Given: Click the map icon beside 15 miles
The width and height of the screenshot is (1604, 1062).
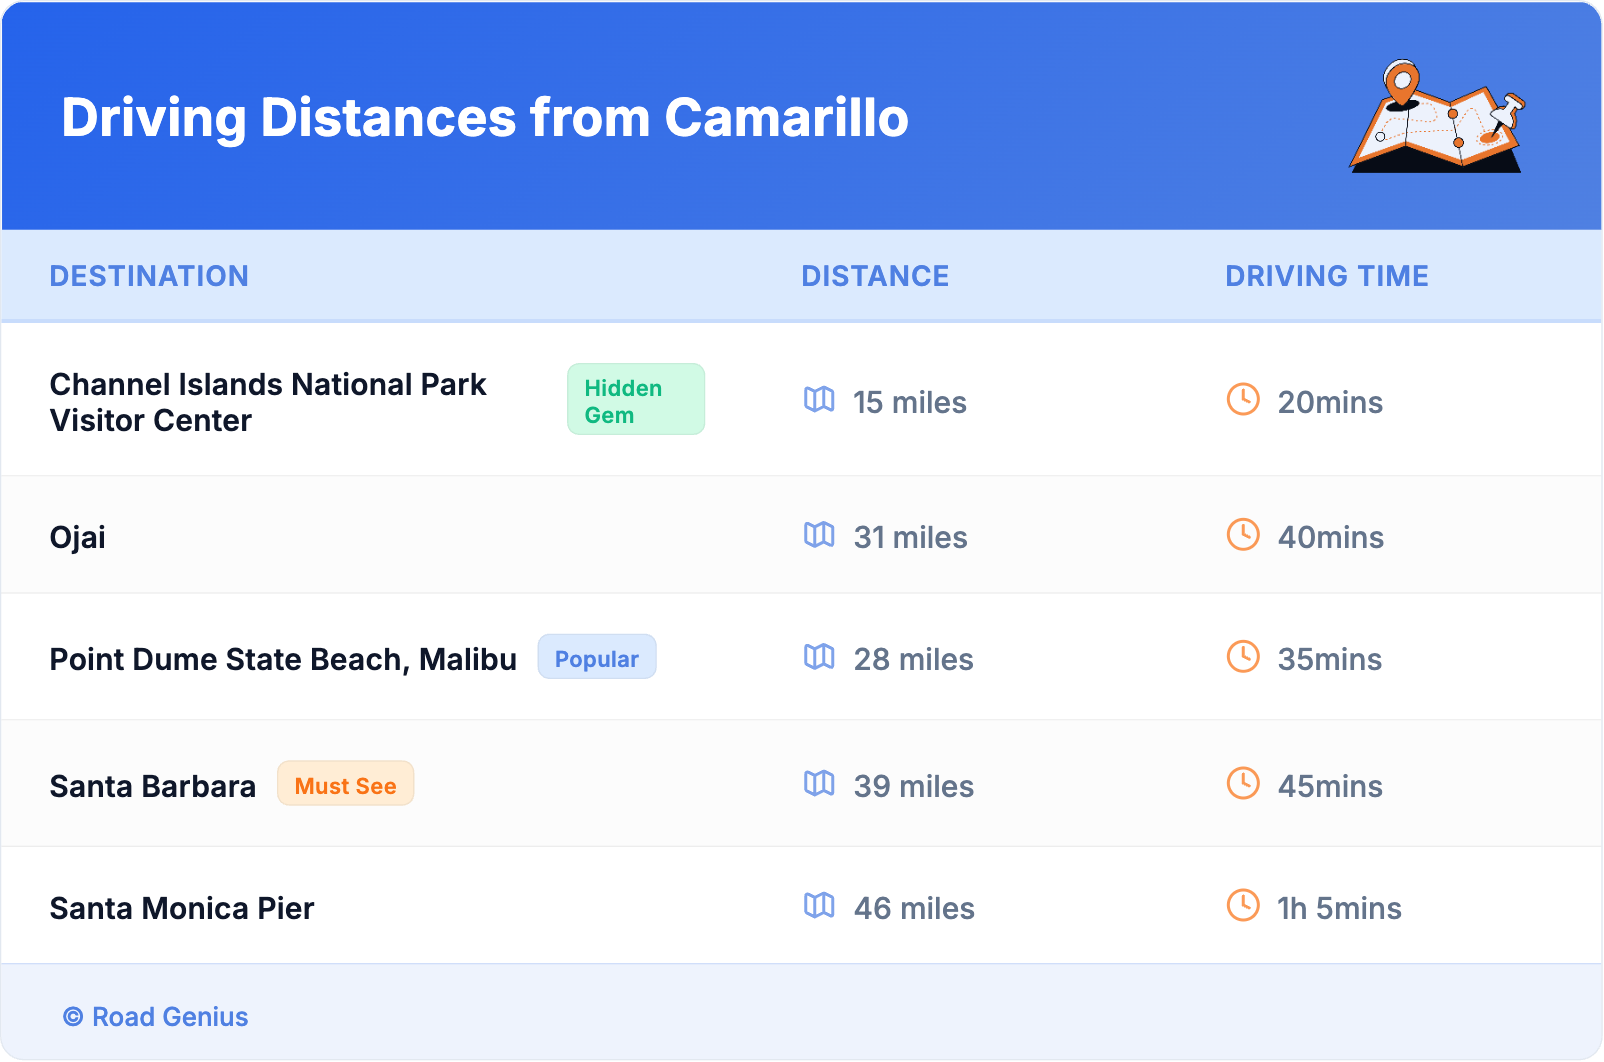Looking at the screenshot, I should click(819, 400).
